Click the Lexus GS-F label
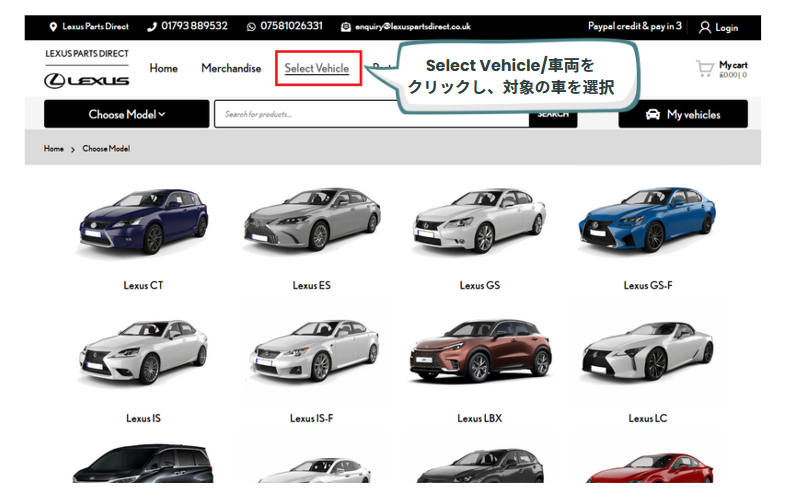Viewport: 790px width, 497px height. [x=648, y=285]
